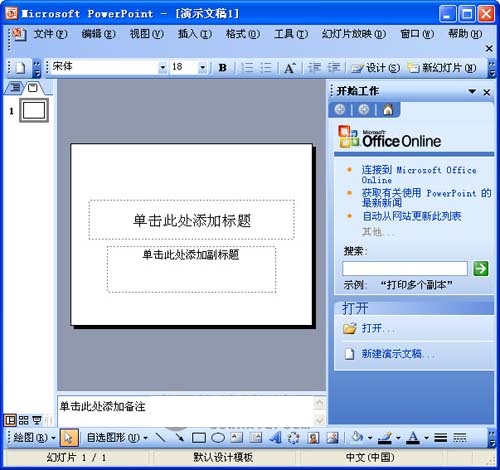Click the notes area 单击此处添加备注
The width and height of the screenshot is (500, 470).
(x=185, y=411)
